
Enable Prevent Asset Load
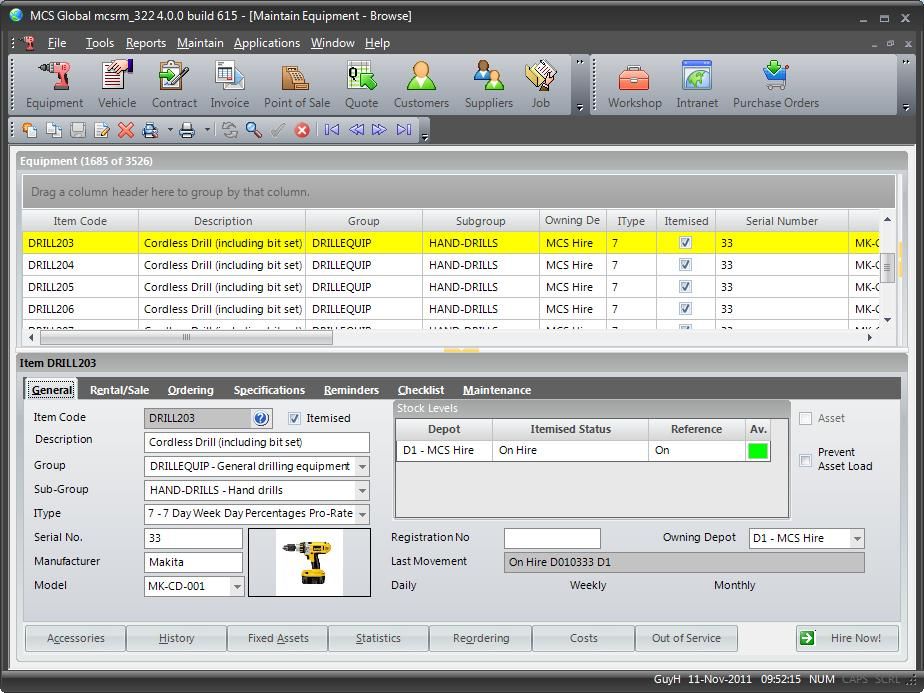click(x=804, y=460)
